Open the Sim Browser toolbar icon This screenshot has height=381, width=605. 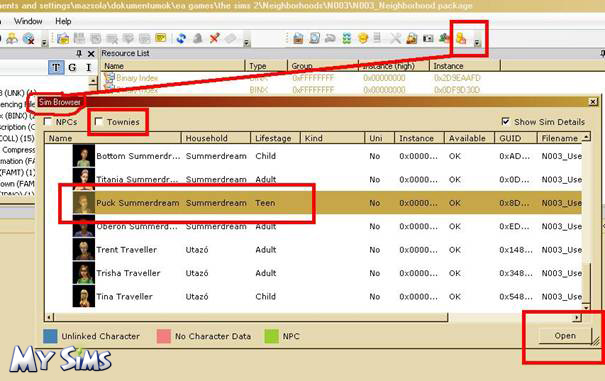coord(461,38)
